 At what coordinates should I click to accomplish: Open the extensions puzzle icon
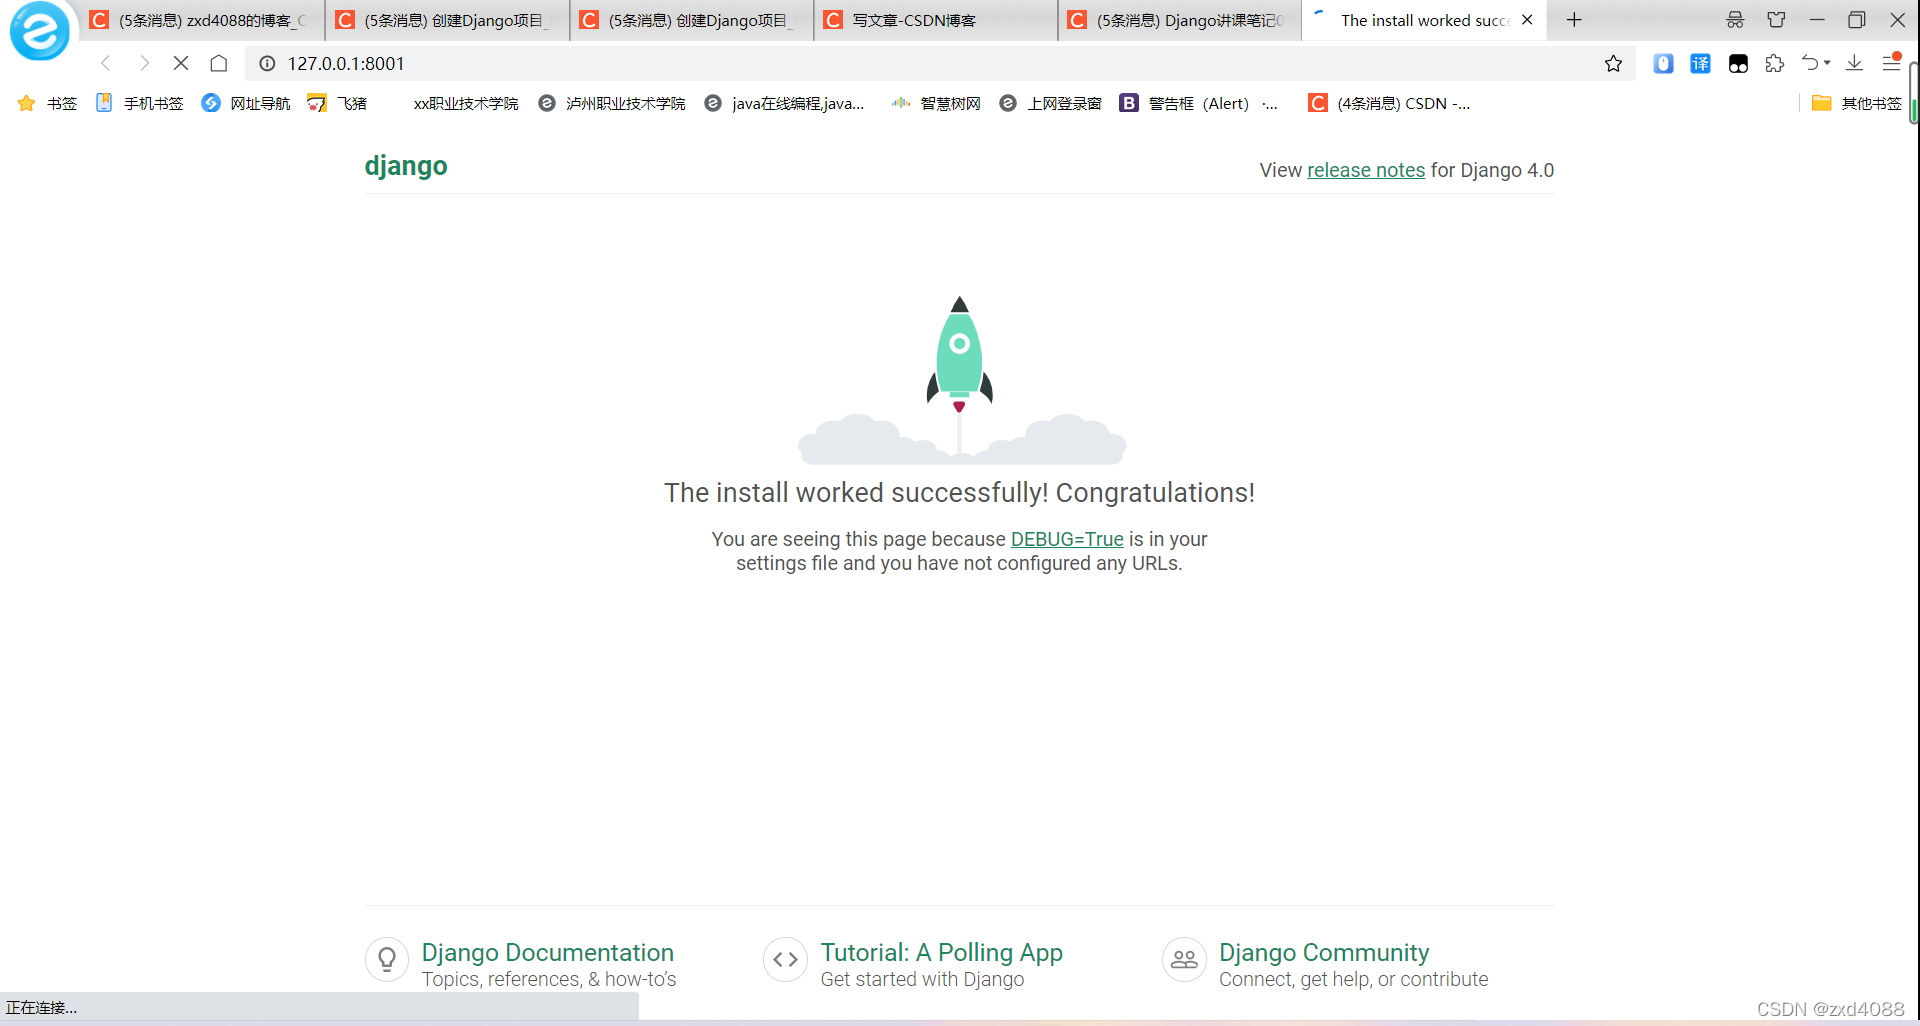(x=1775, y=63)
